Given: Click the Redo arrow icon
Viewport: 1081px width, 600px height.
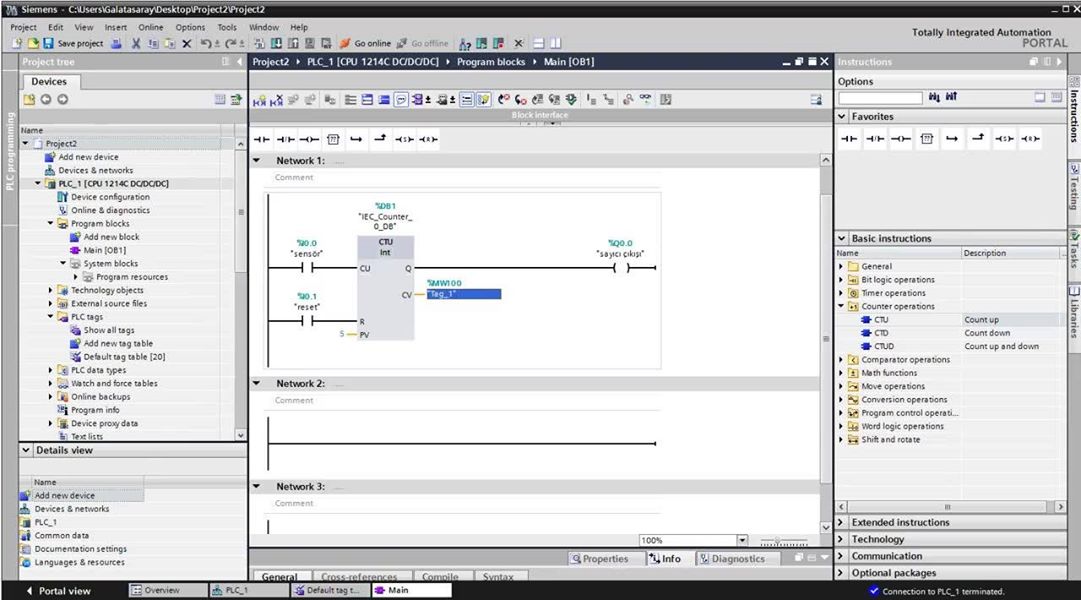Looking at the screenshot, I should (x=231, y=43).
